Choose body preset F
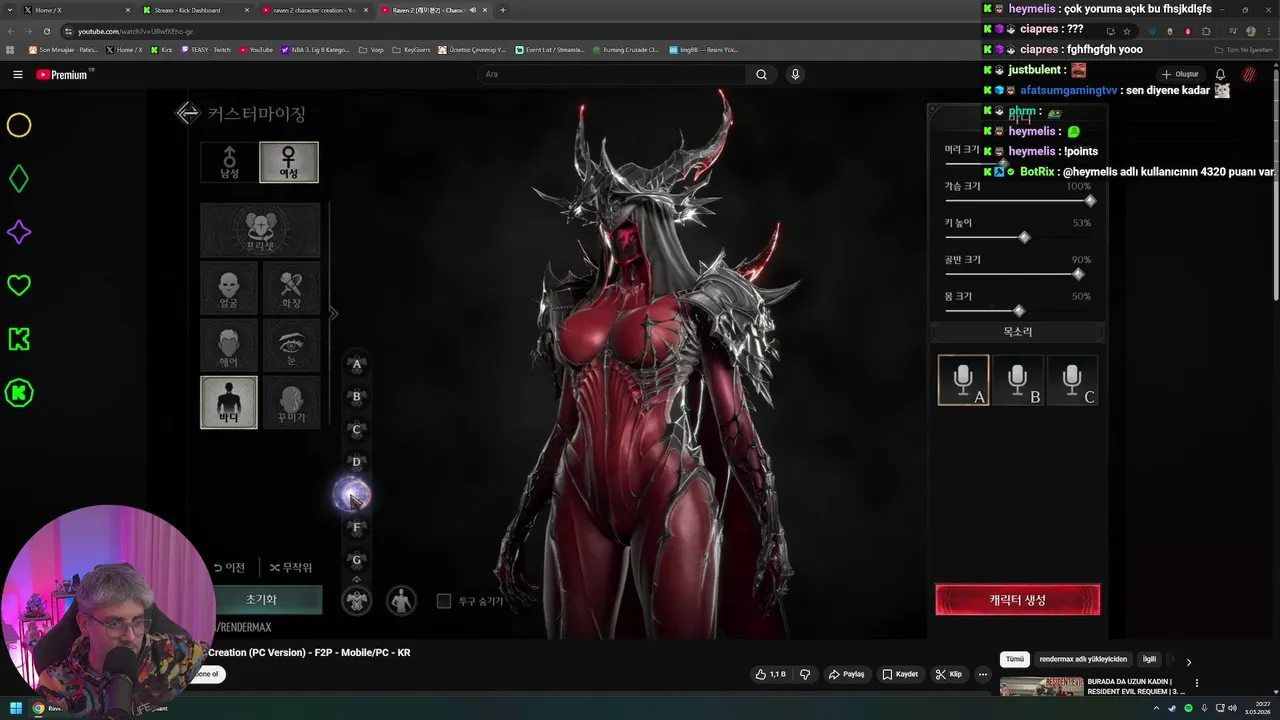 pyautogui.click(x=357, y=528)
